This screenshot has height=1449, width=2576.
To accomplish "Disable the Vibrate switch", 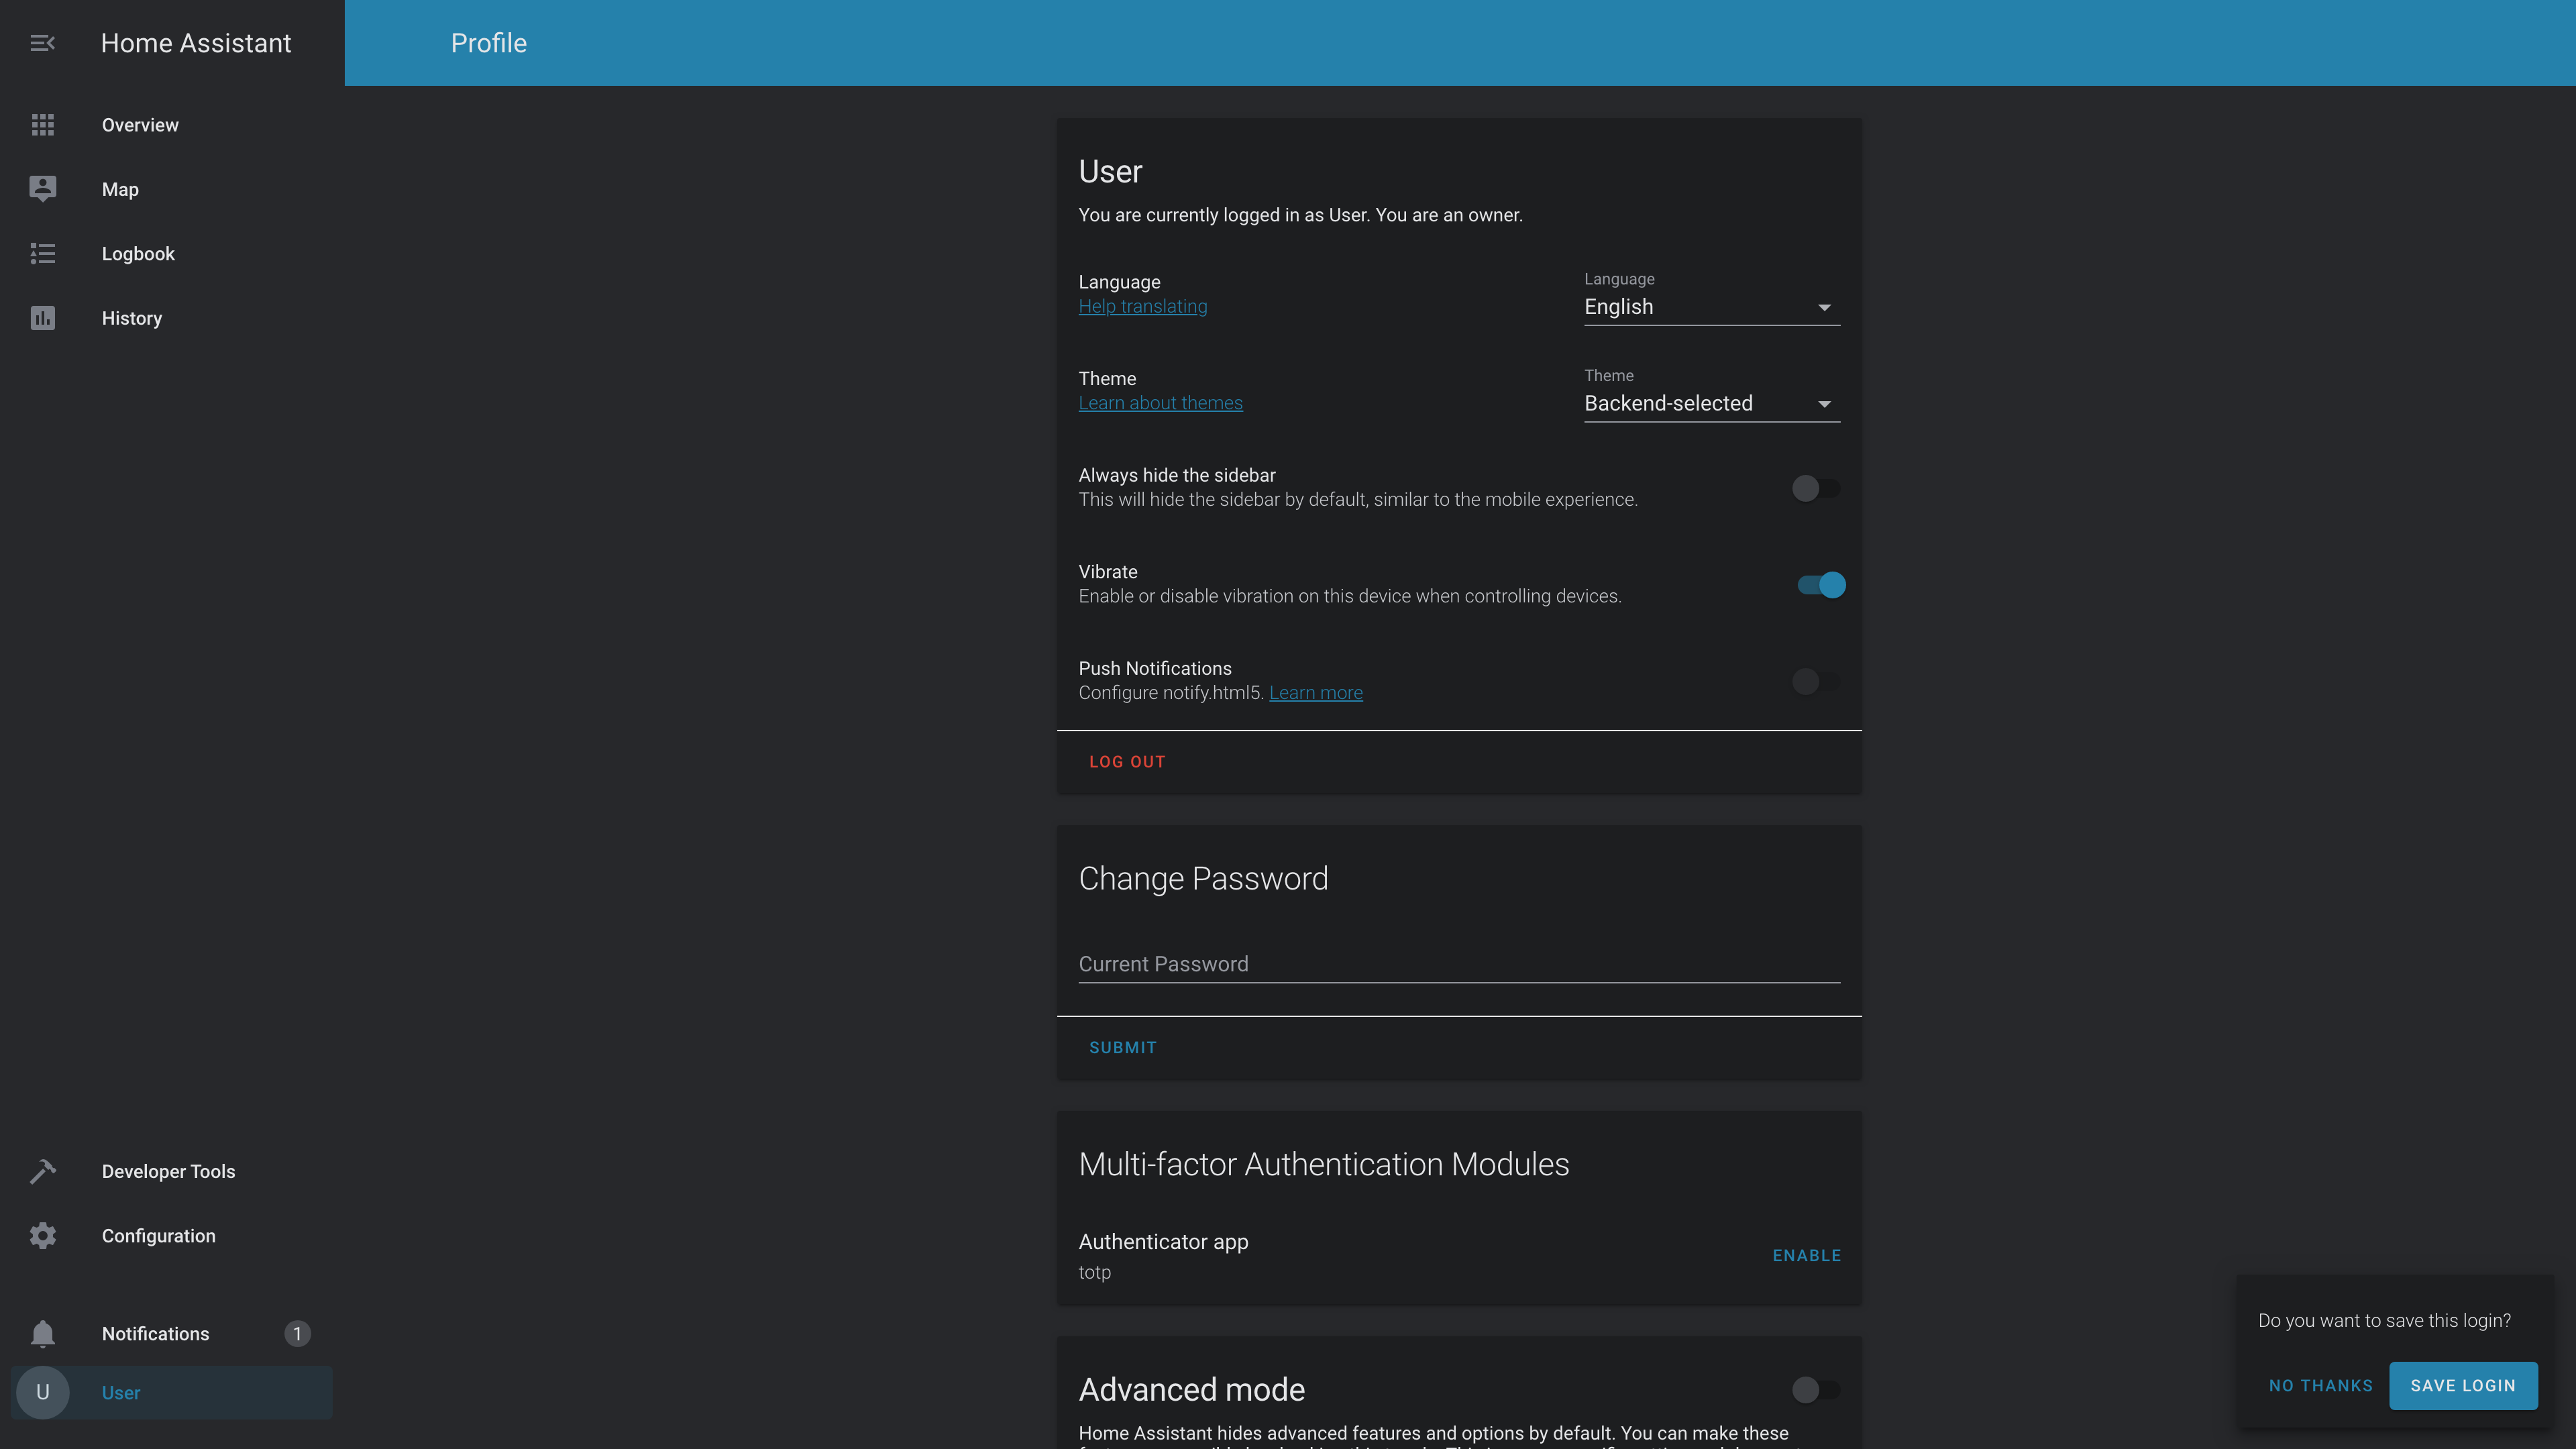I will 1820,585.
